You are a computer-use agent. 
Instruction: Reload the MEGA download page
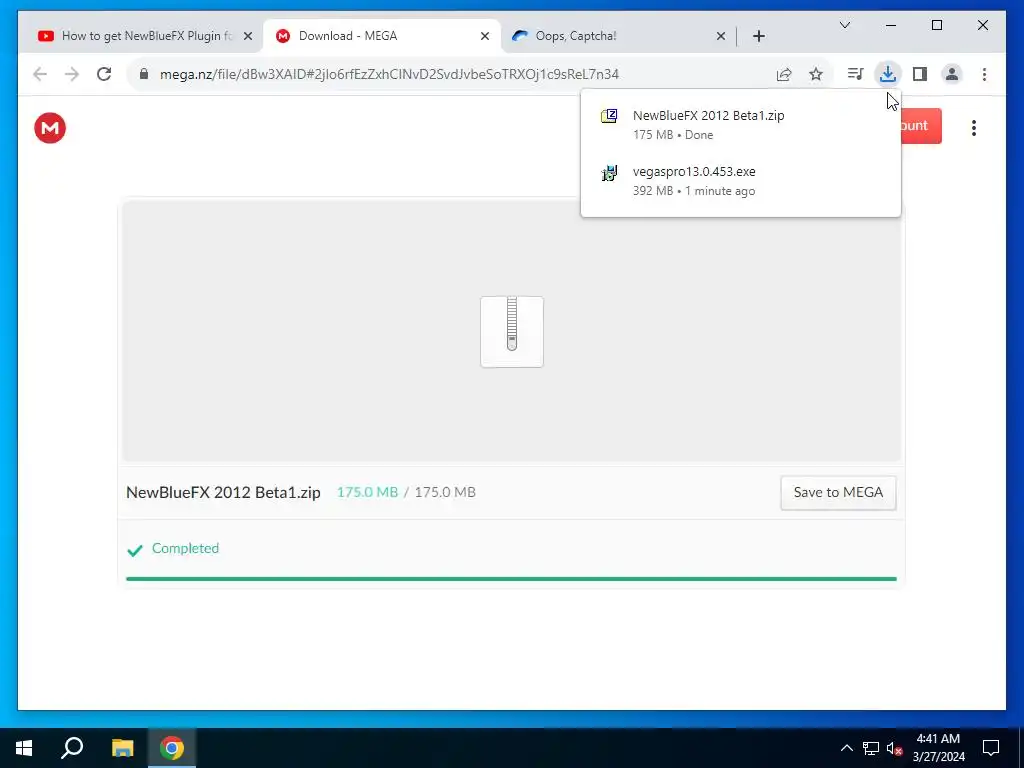(104, 74)
